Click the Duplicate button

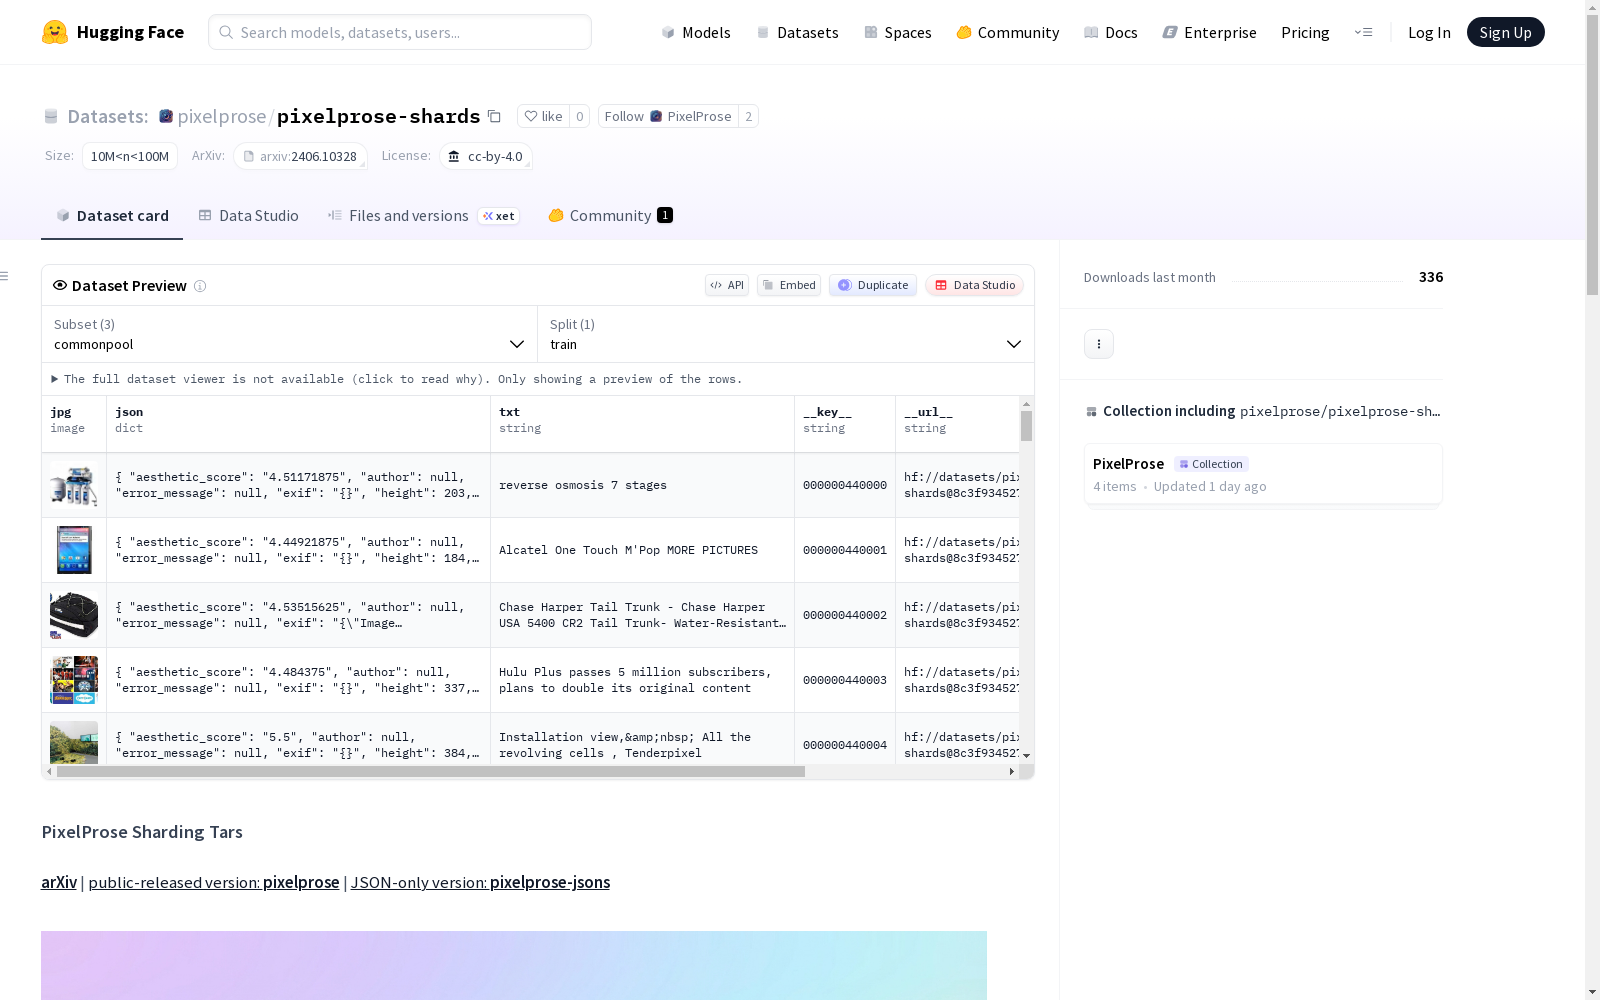[873, 285]
